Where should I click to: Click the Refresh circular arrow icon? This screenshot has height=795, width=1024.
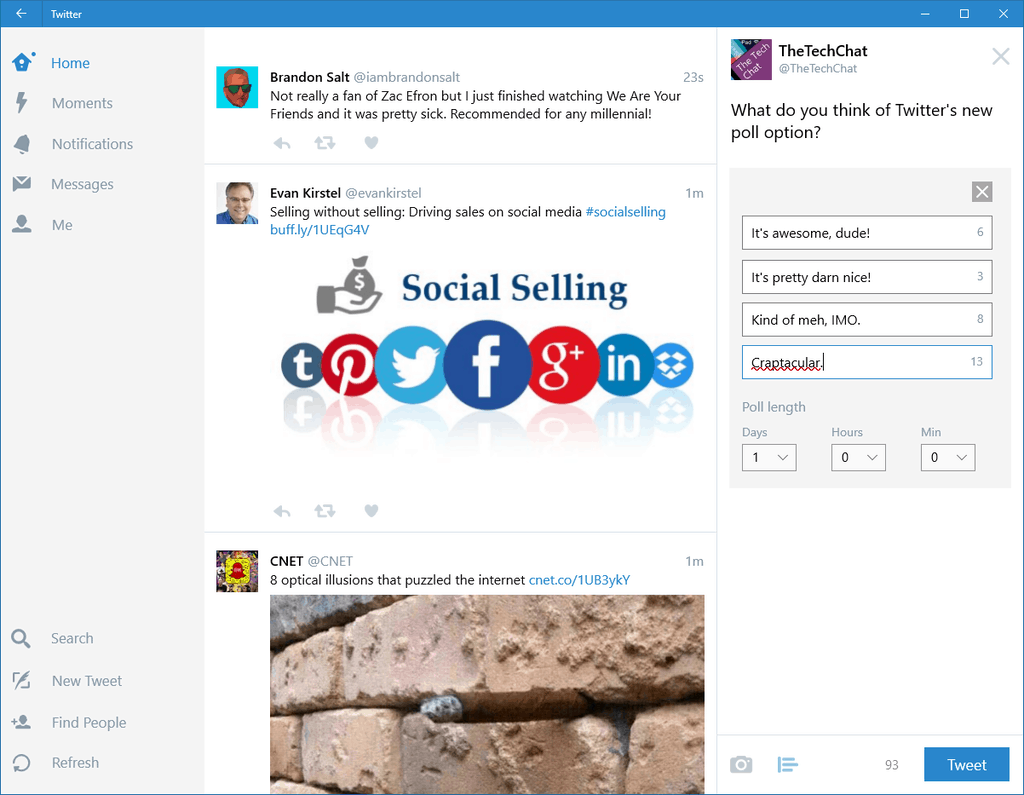click(x=21, y=763)
